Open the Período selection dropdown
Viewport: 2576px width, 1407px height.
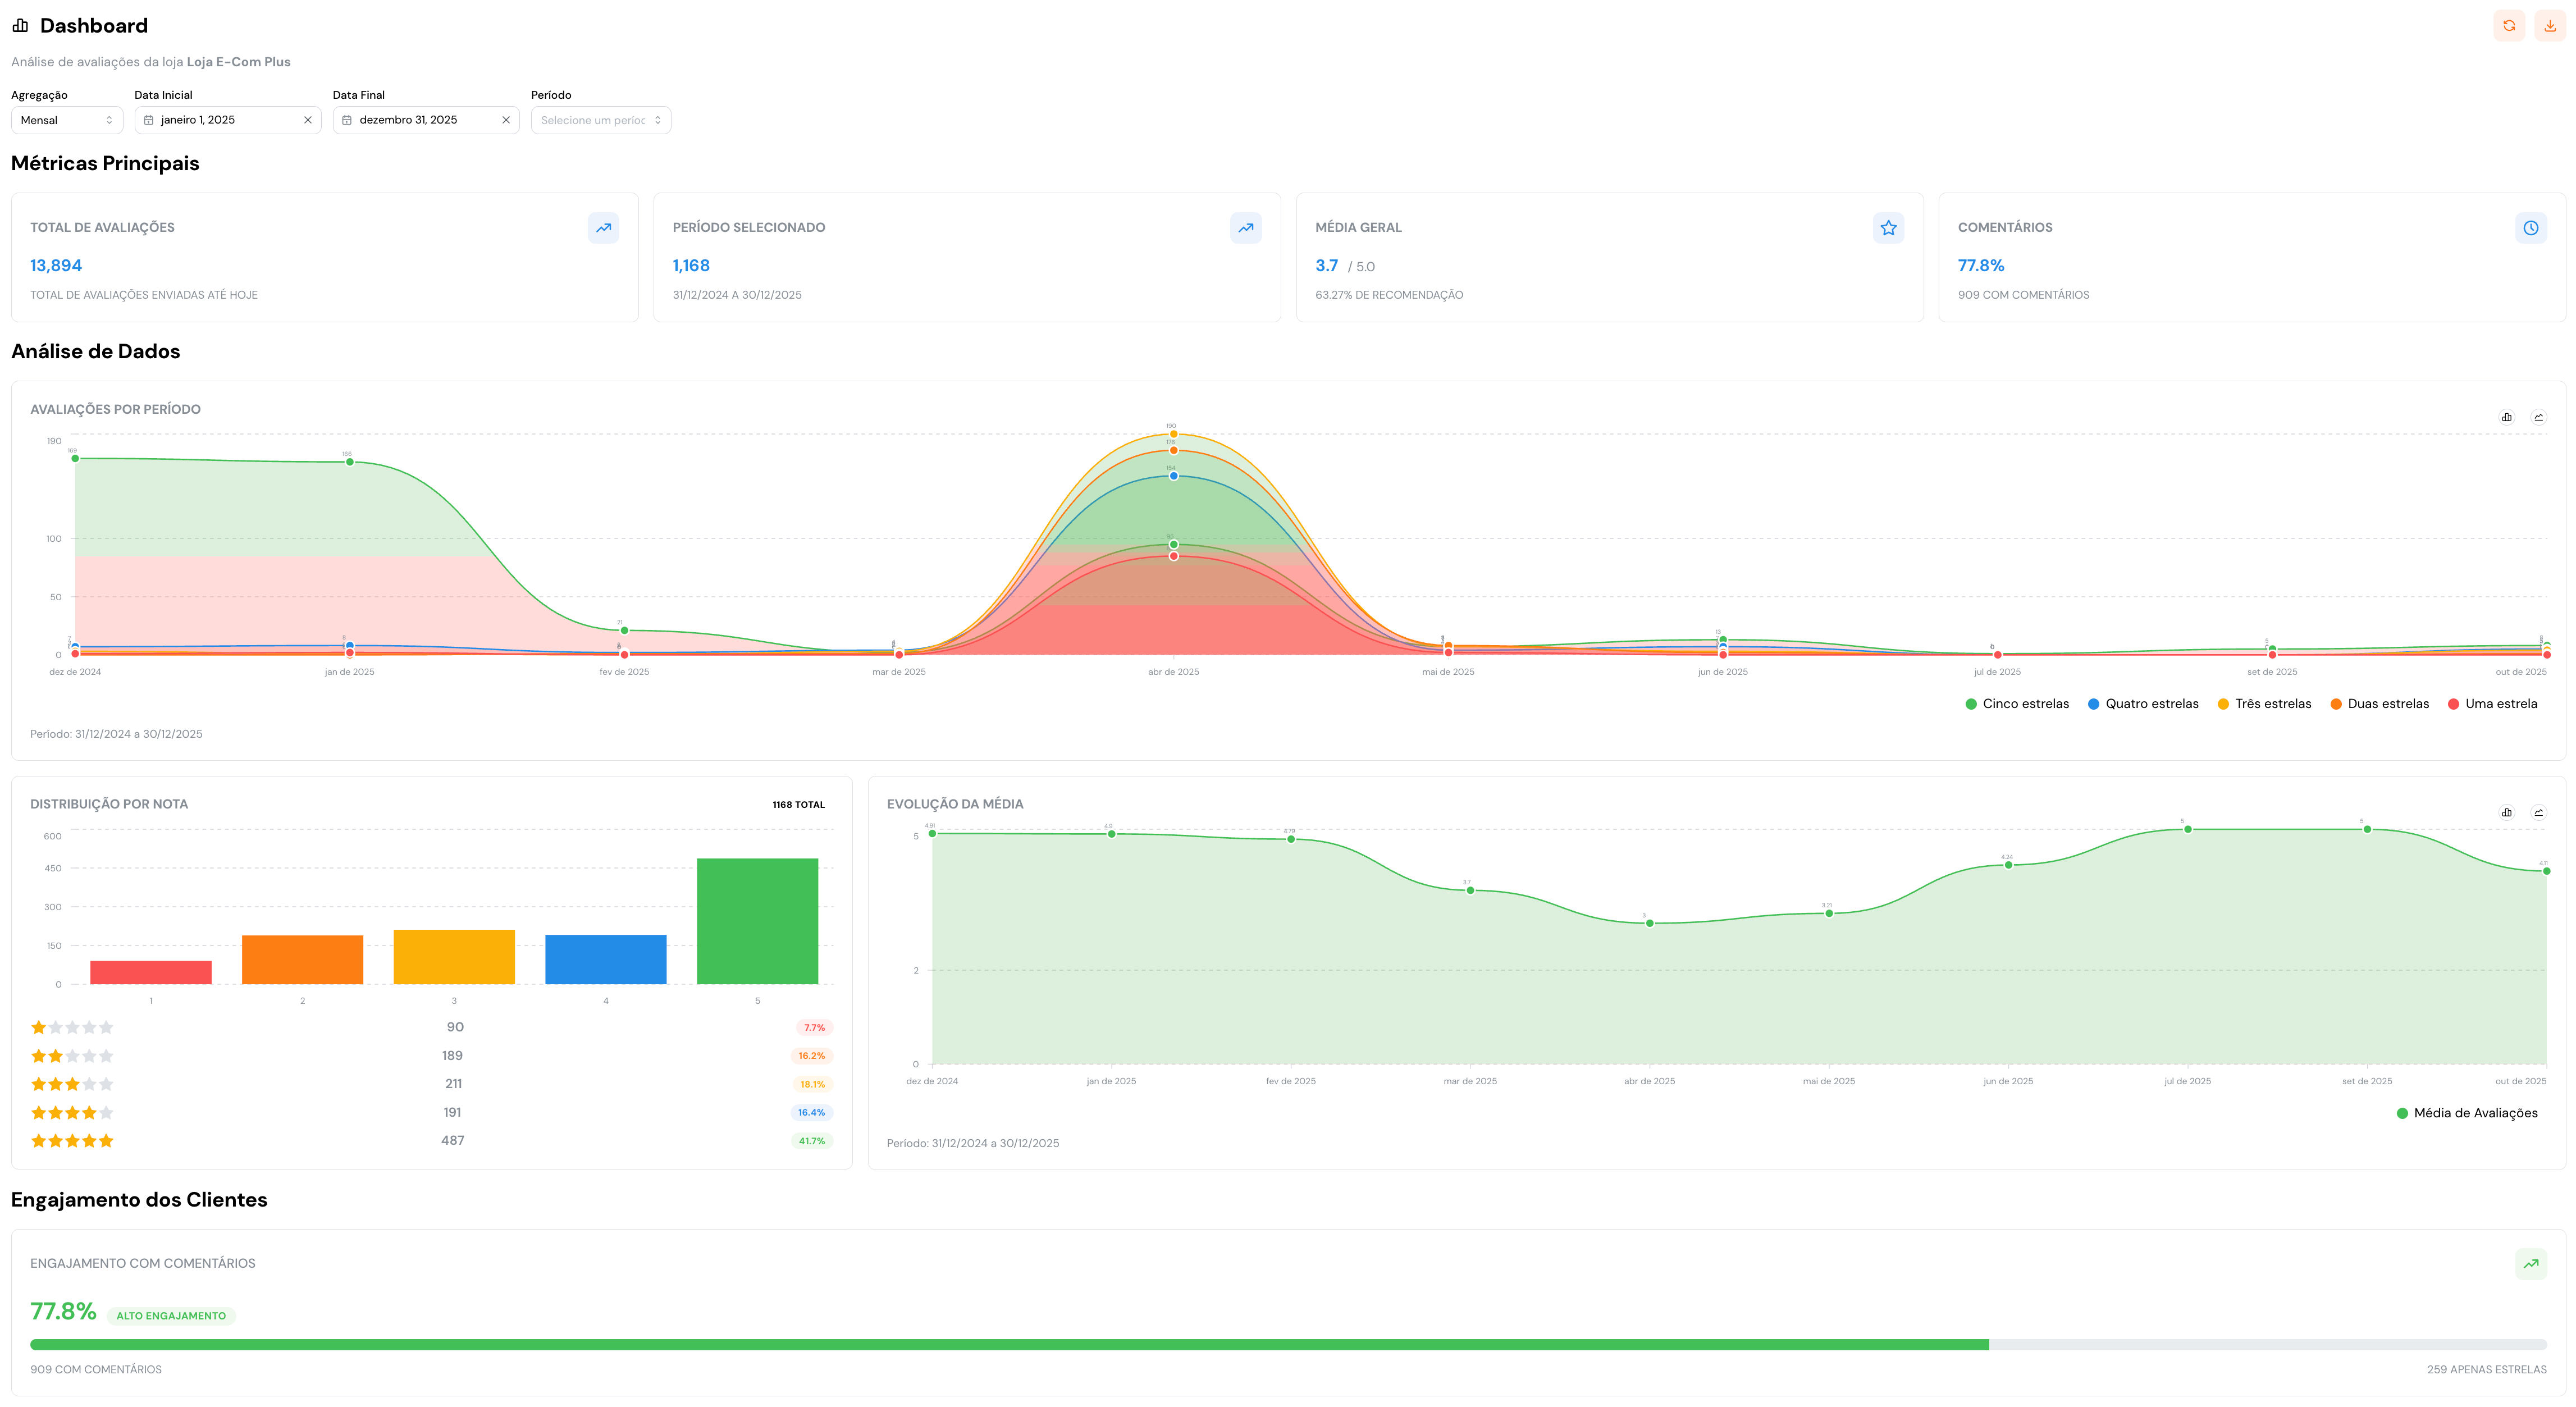[600, 120]
